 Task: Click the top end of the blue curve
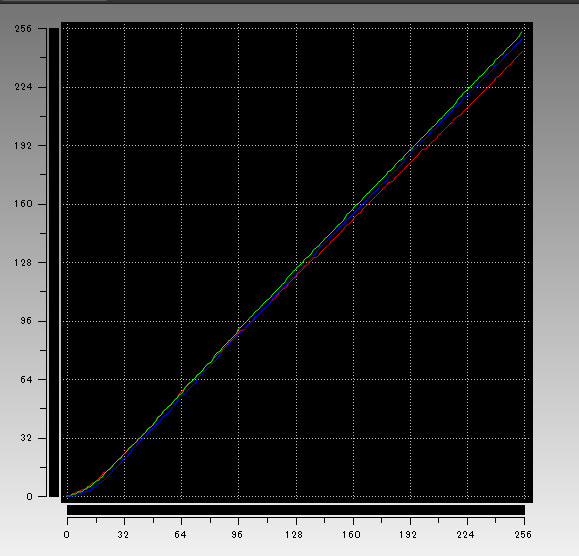coord(523,38)
